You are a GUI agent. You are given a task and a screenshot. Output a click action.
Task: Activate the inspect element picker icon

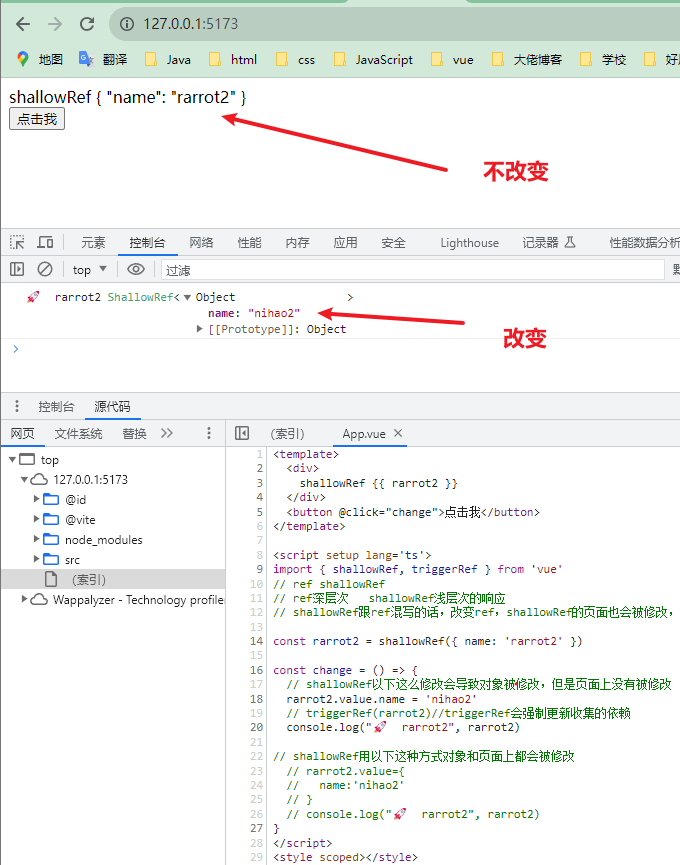17,242
